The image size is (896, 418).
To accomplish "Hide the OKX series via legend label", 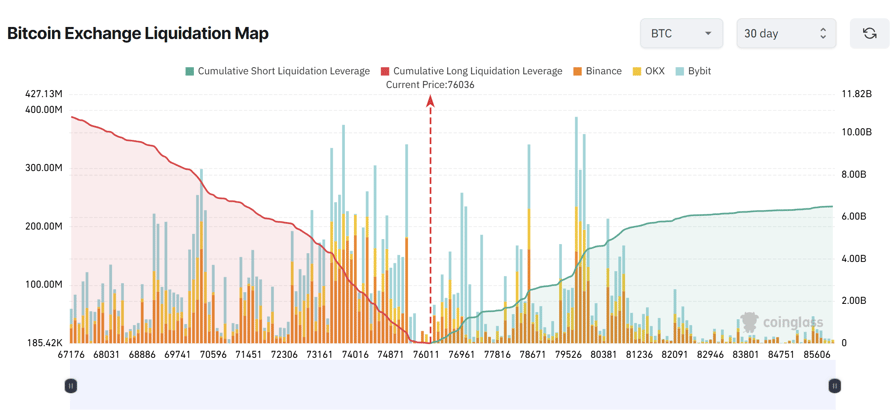I will coord(654,72).
